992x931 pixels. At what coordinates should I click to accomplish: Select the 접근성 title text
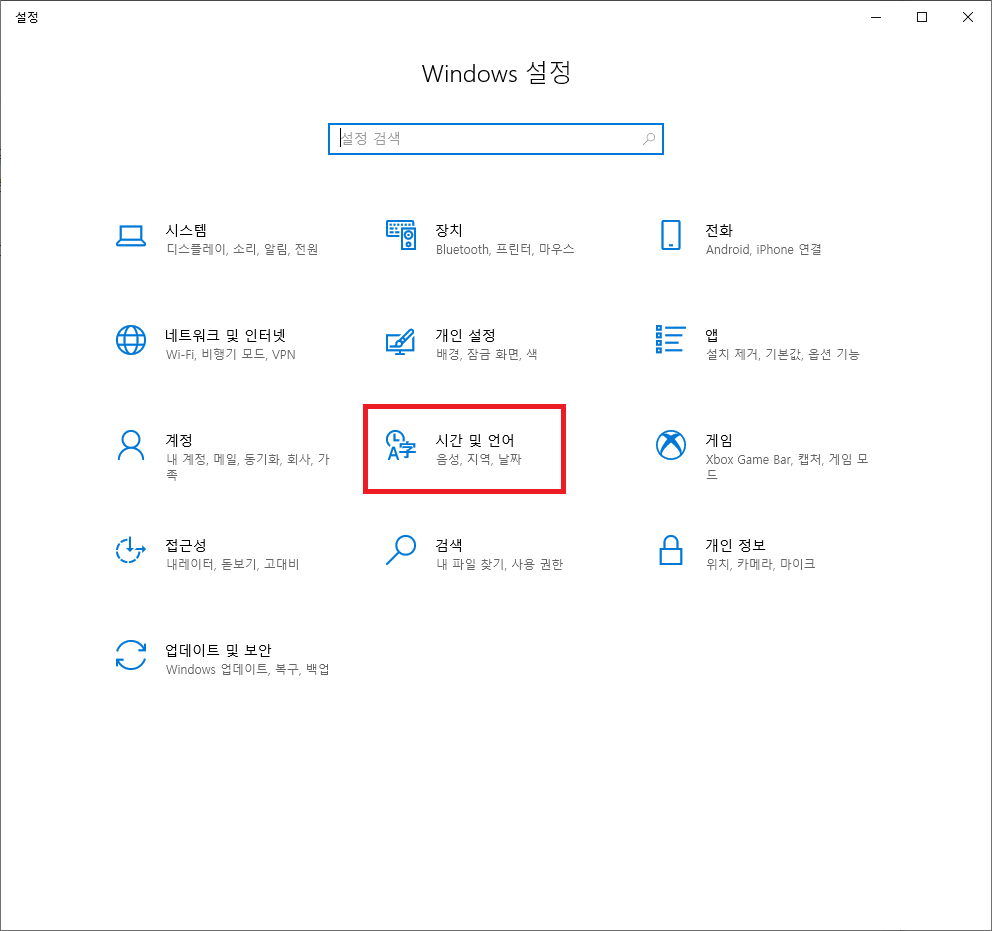186,545
